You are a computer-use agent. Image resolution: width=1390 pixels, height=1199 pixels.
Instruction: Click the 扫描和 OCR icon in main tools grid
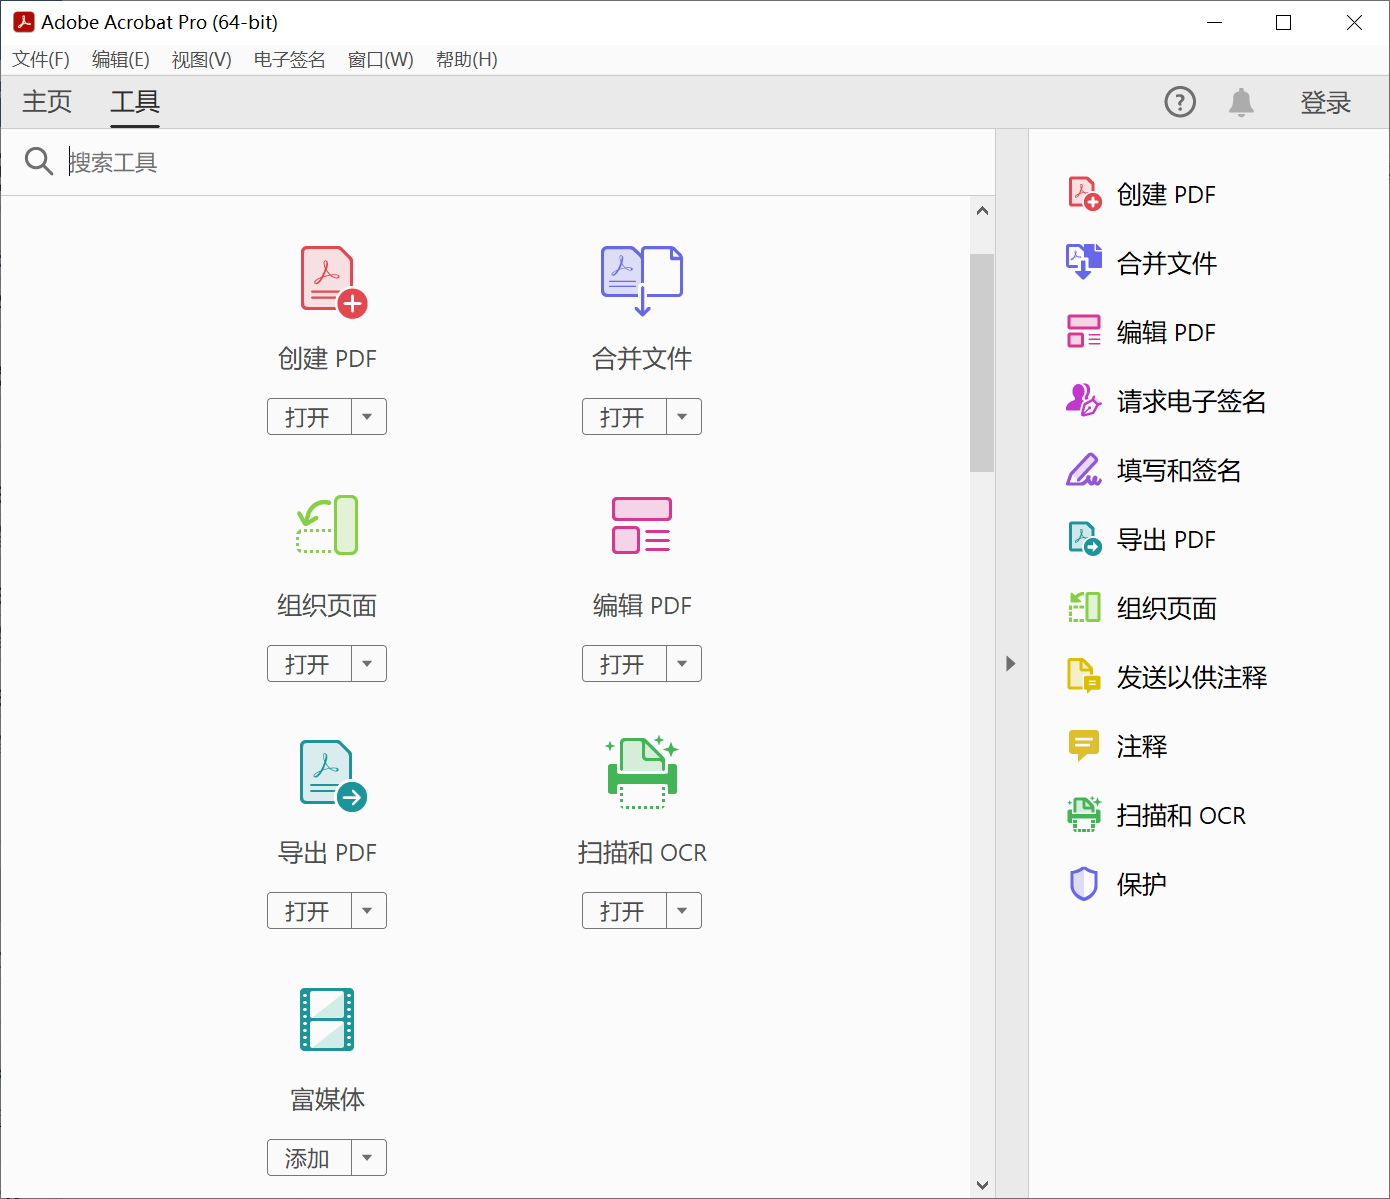click(642, 772)
